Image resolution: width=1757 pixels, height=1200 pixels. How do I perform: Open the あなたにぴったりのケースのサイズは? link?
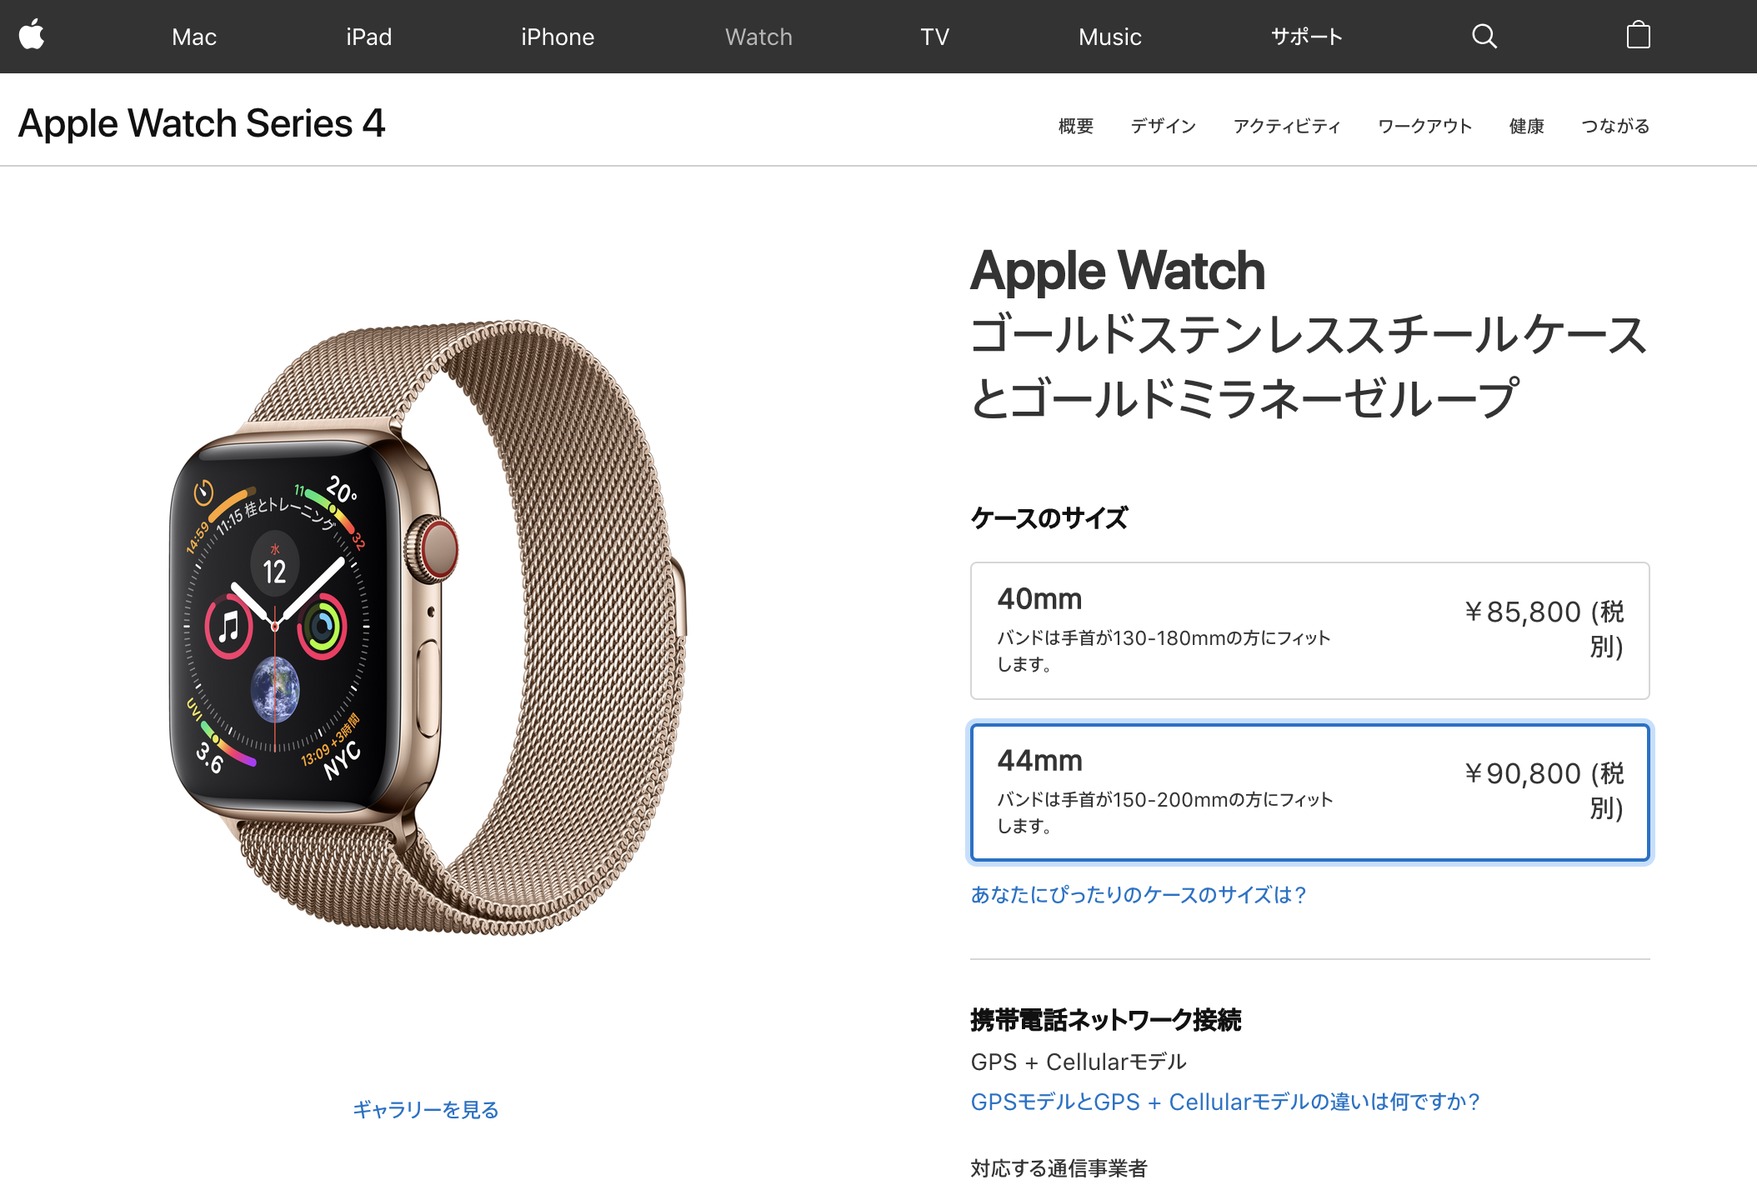(1138, 895)
